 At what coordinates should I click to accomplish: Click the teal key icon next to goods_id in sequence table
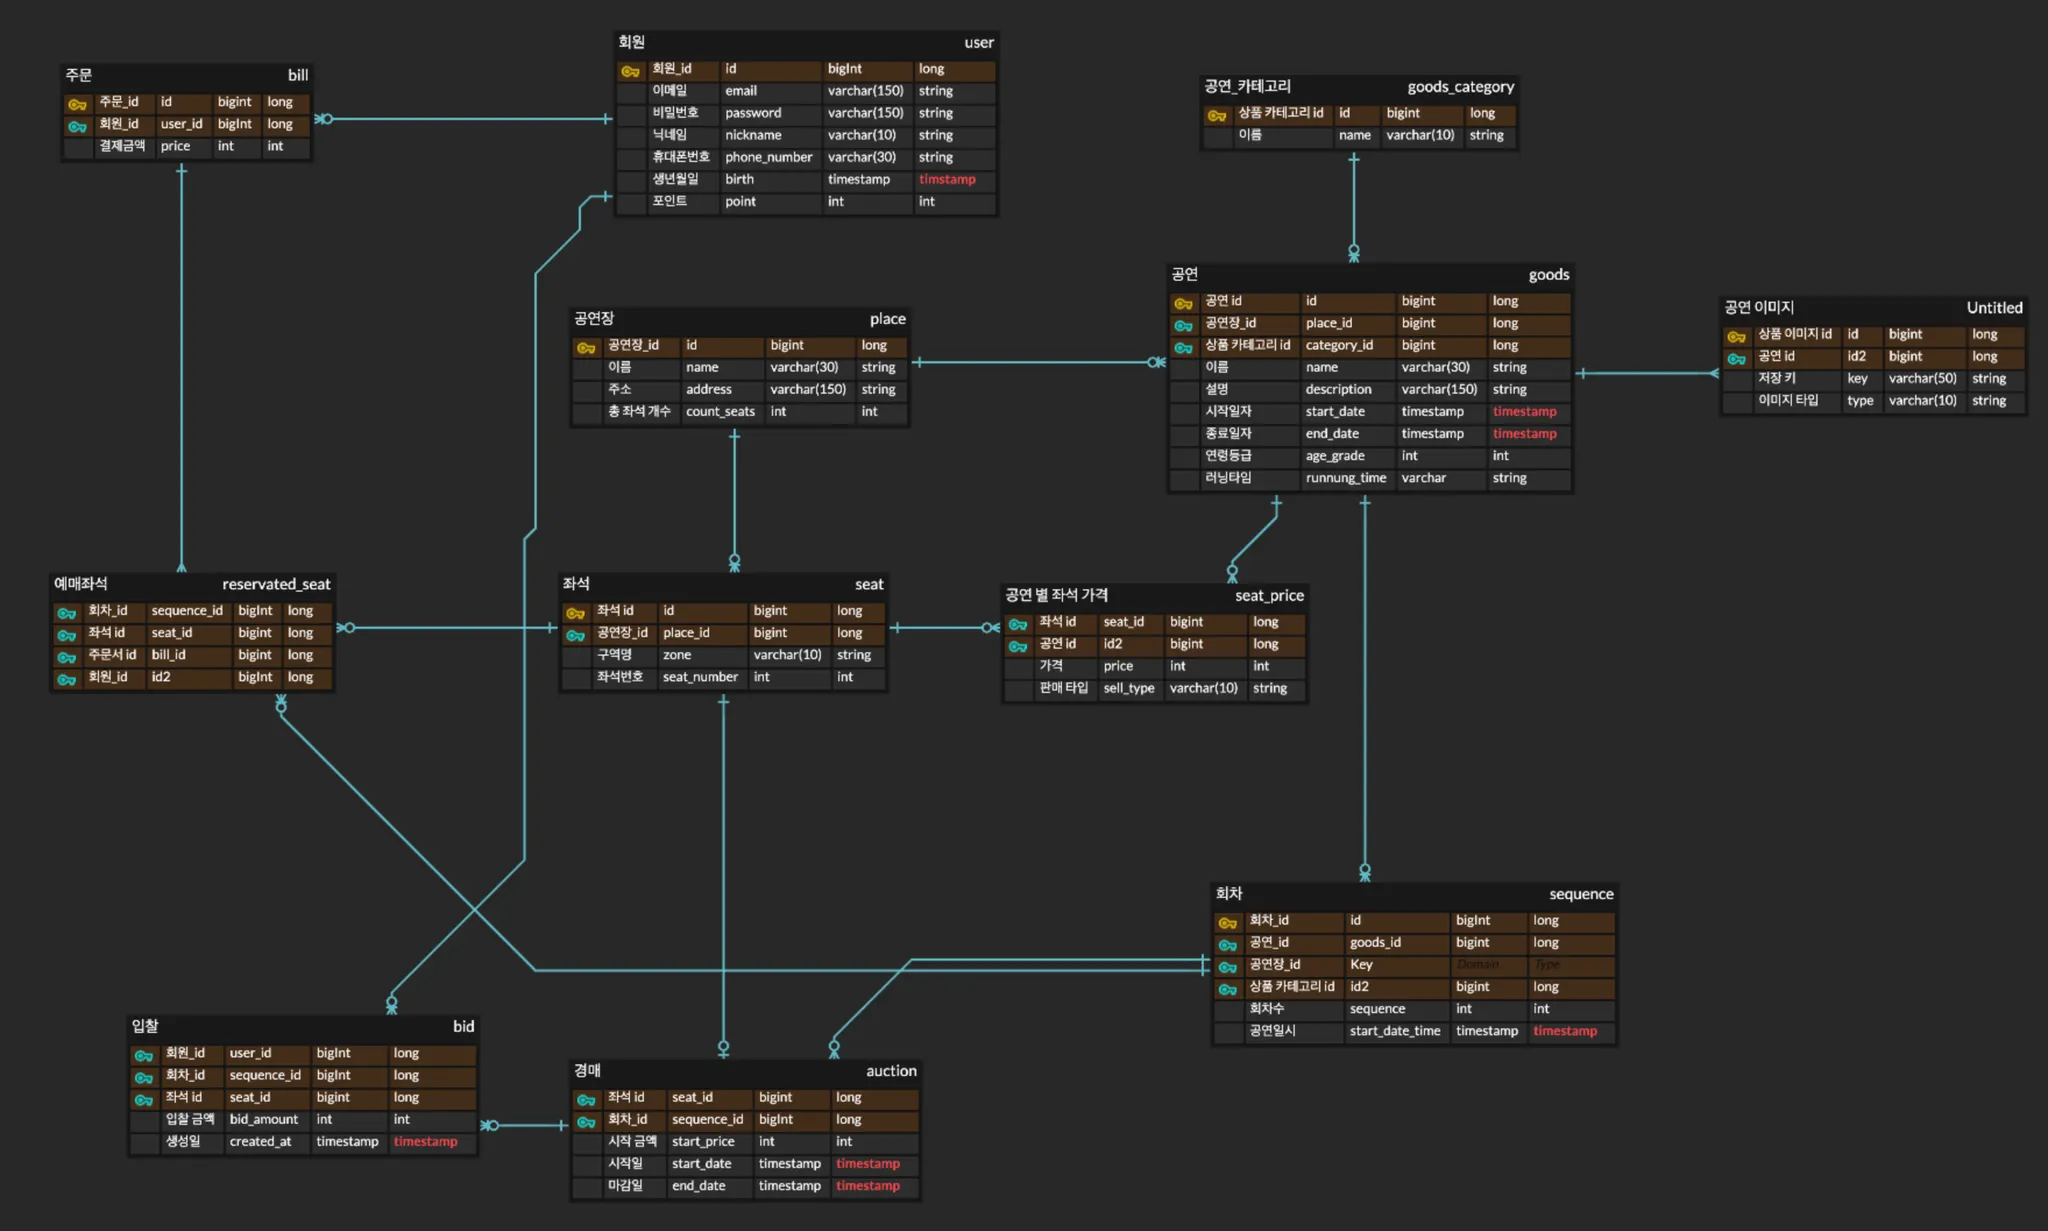click(1227, 944)
